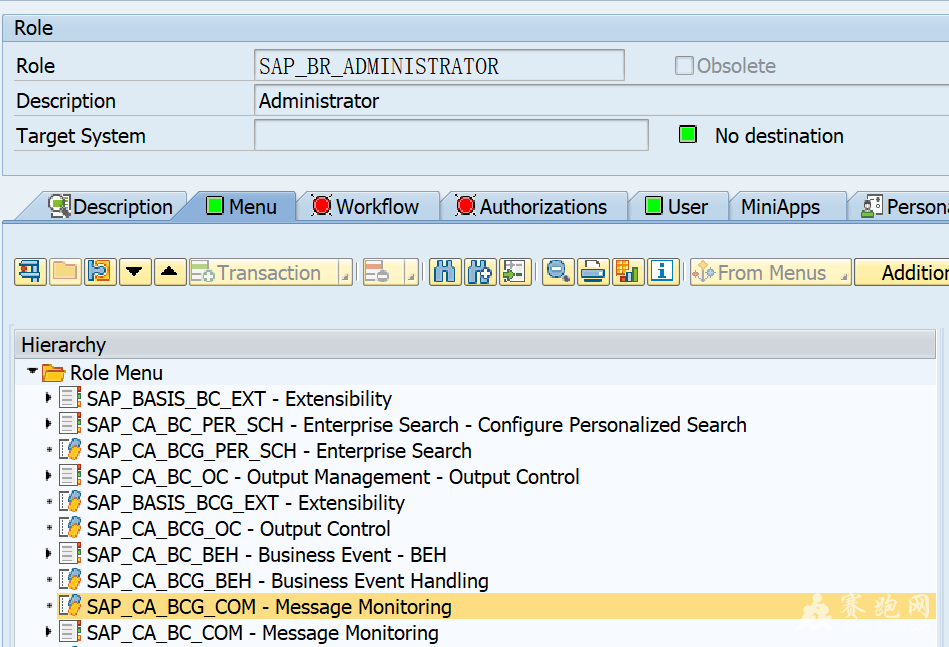This screenshot has height=647, width=949.
Task: Click the create folder icon
Action: (65, 272)
